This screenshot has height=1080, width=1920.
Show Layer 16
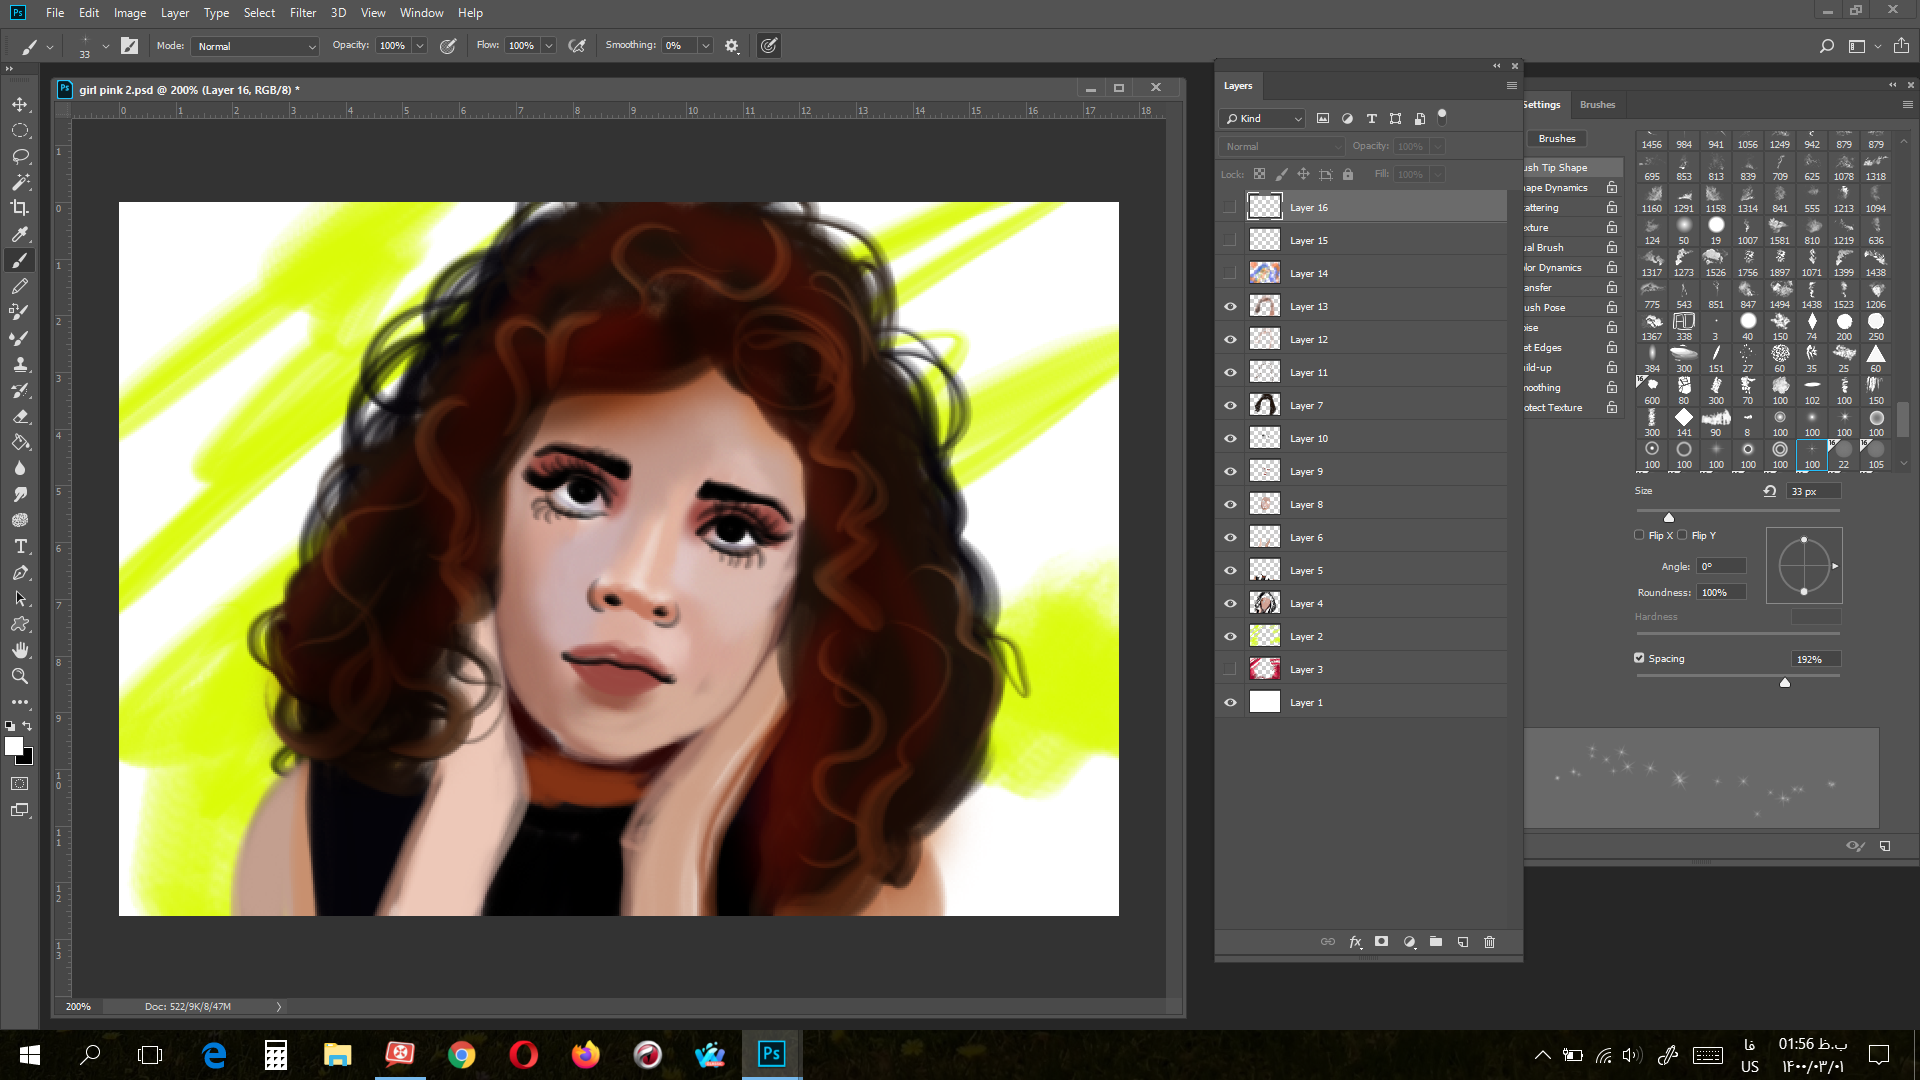[1230, 208]
